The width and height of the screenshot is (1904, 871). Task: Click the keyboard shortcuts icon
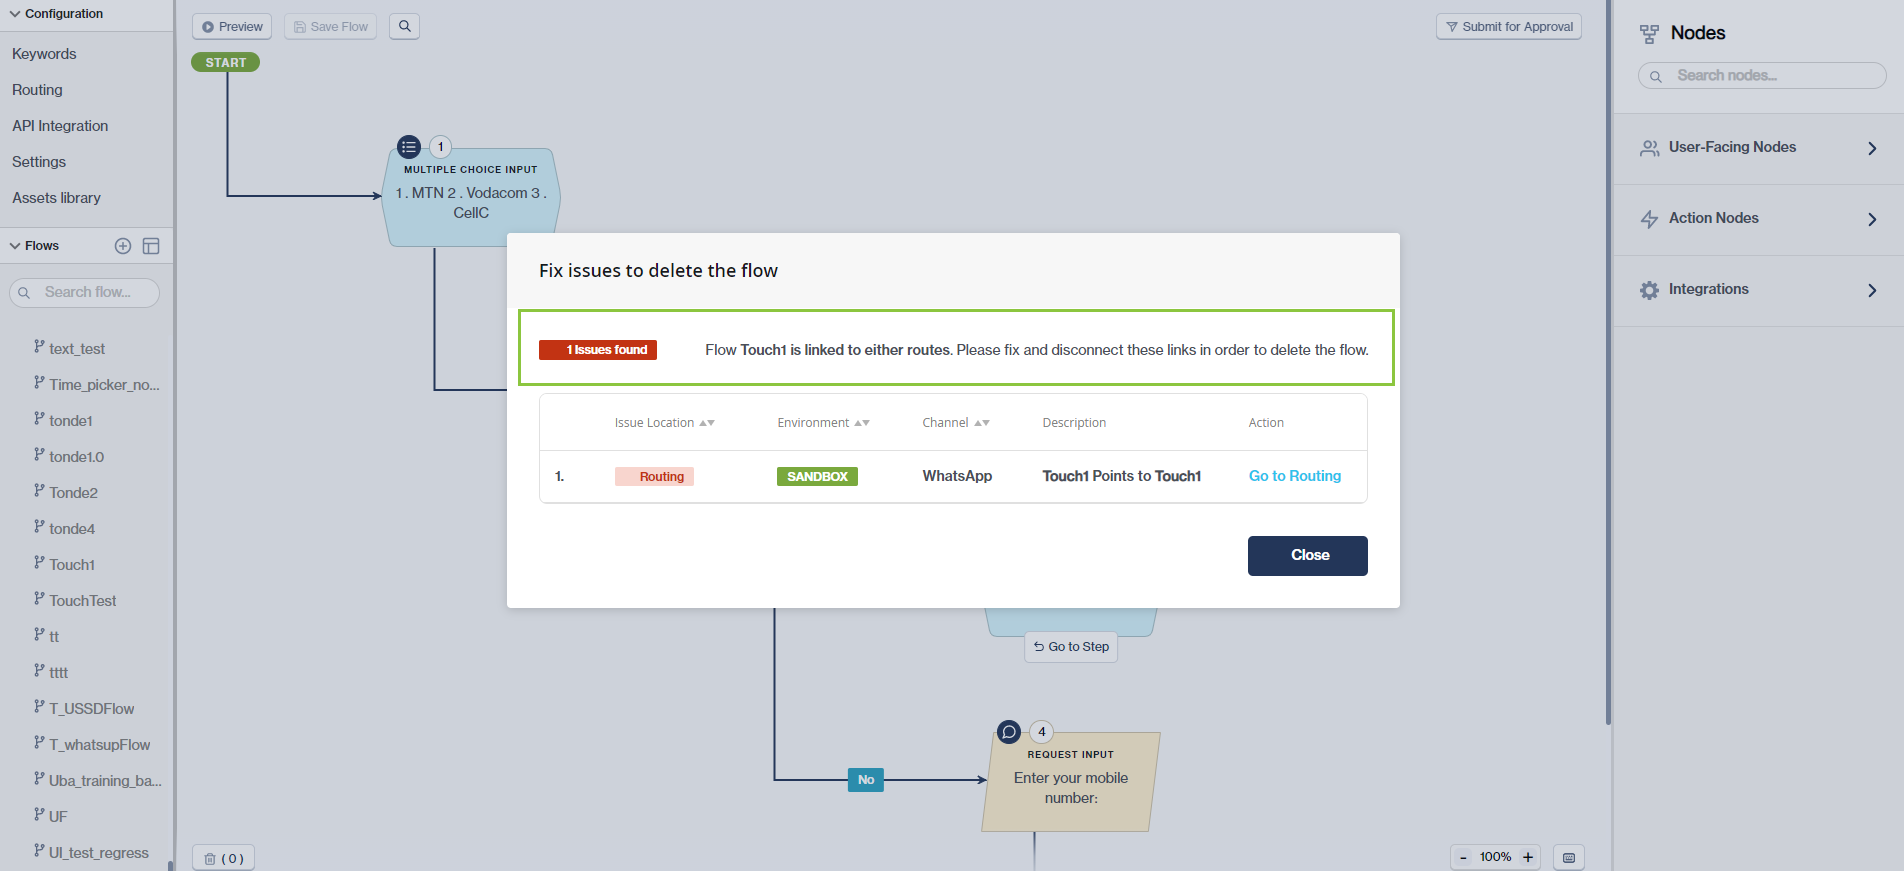pos(1569,858)
